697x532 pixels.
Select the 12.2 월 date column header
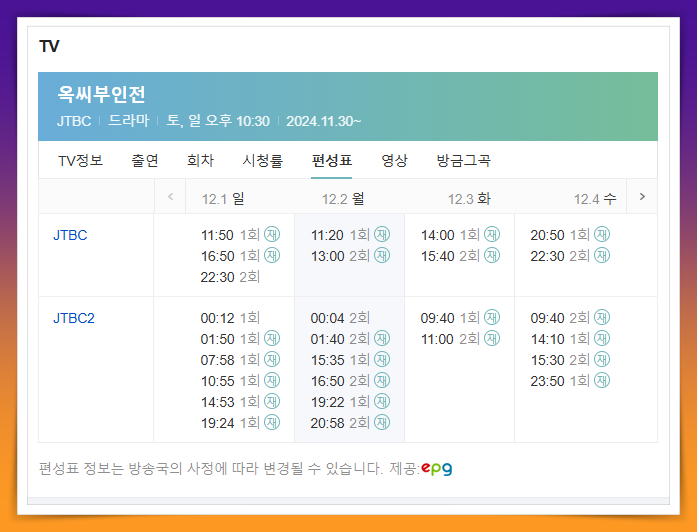pyautogui.click(x=343, y=199)
